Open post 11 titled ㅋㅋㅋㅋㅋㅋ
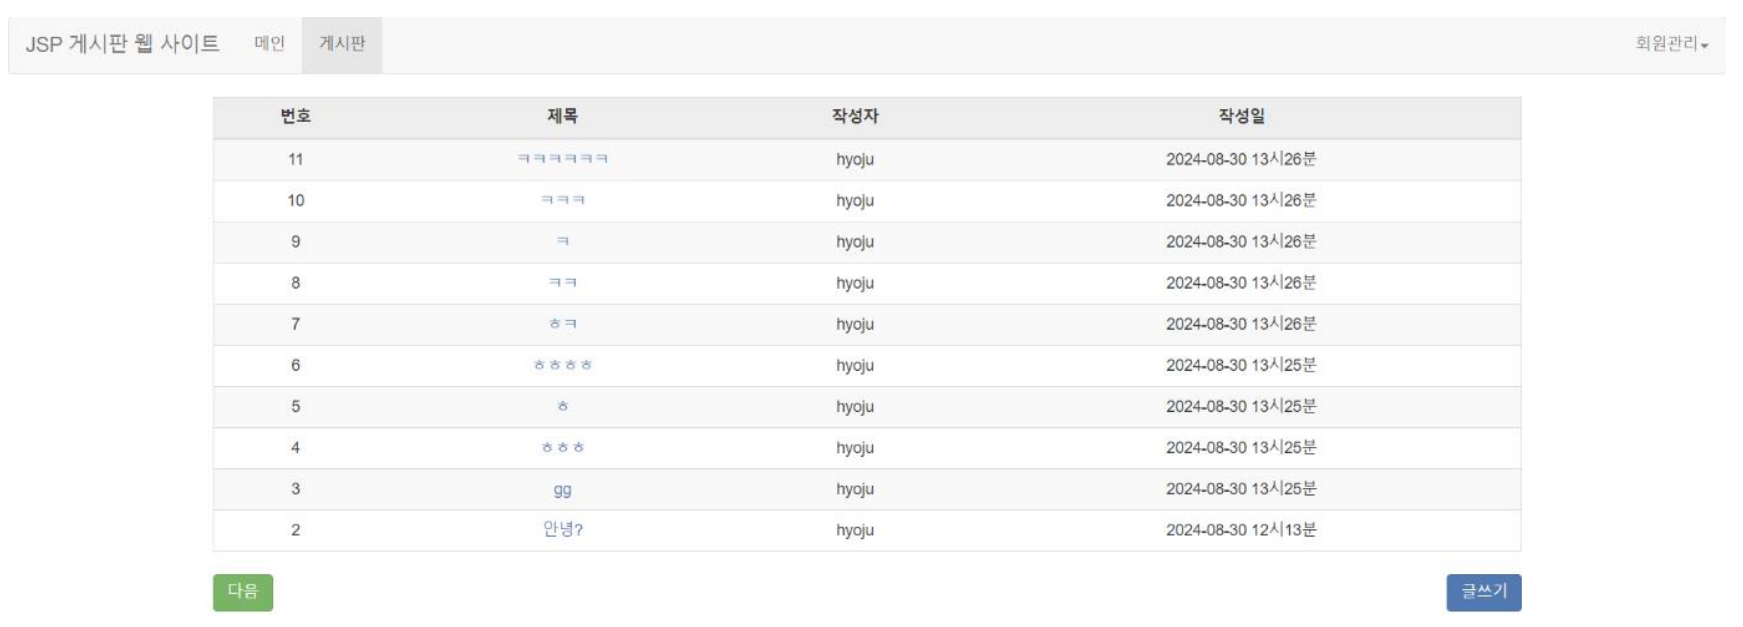Image resolution: width=1743 pixels, height=627 pixels. [562, 159]
